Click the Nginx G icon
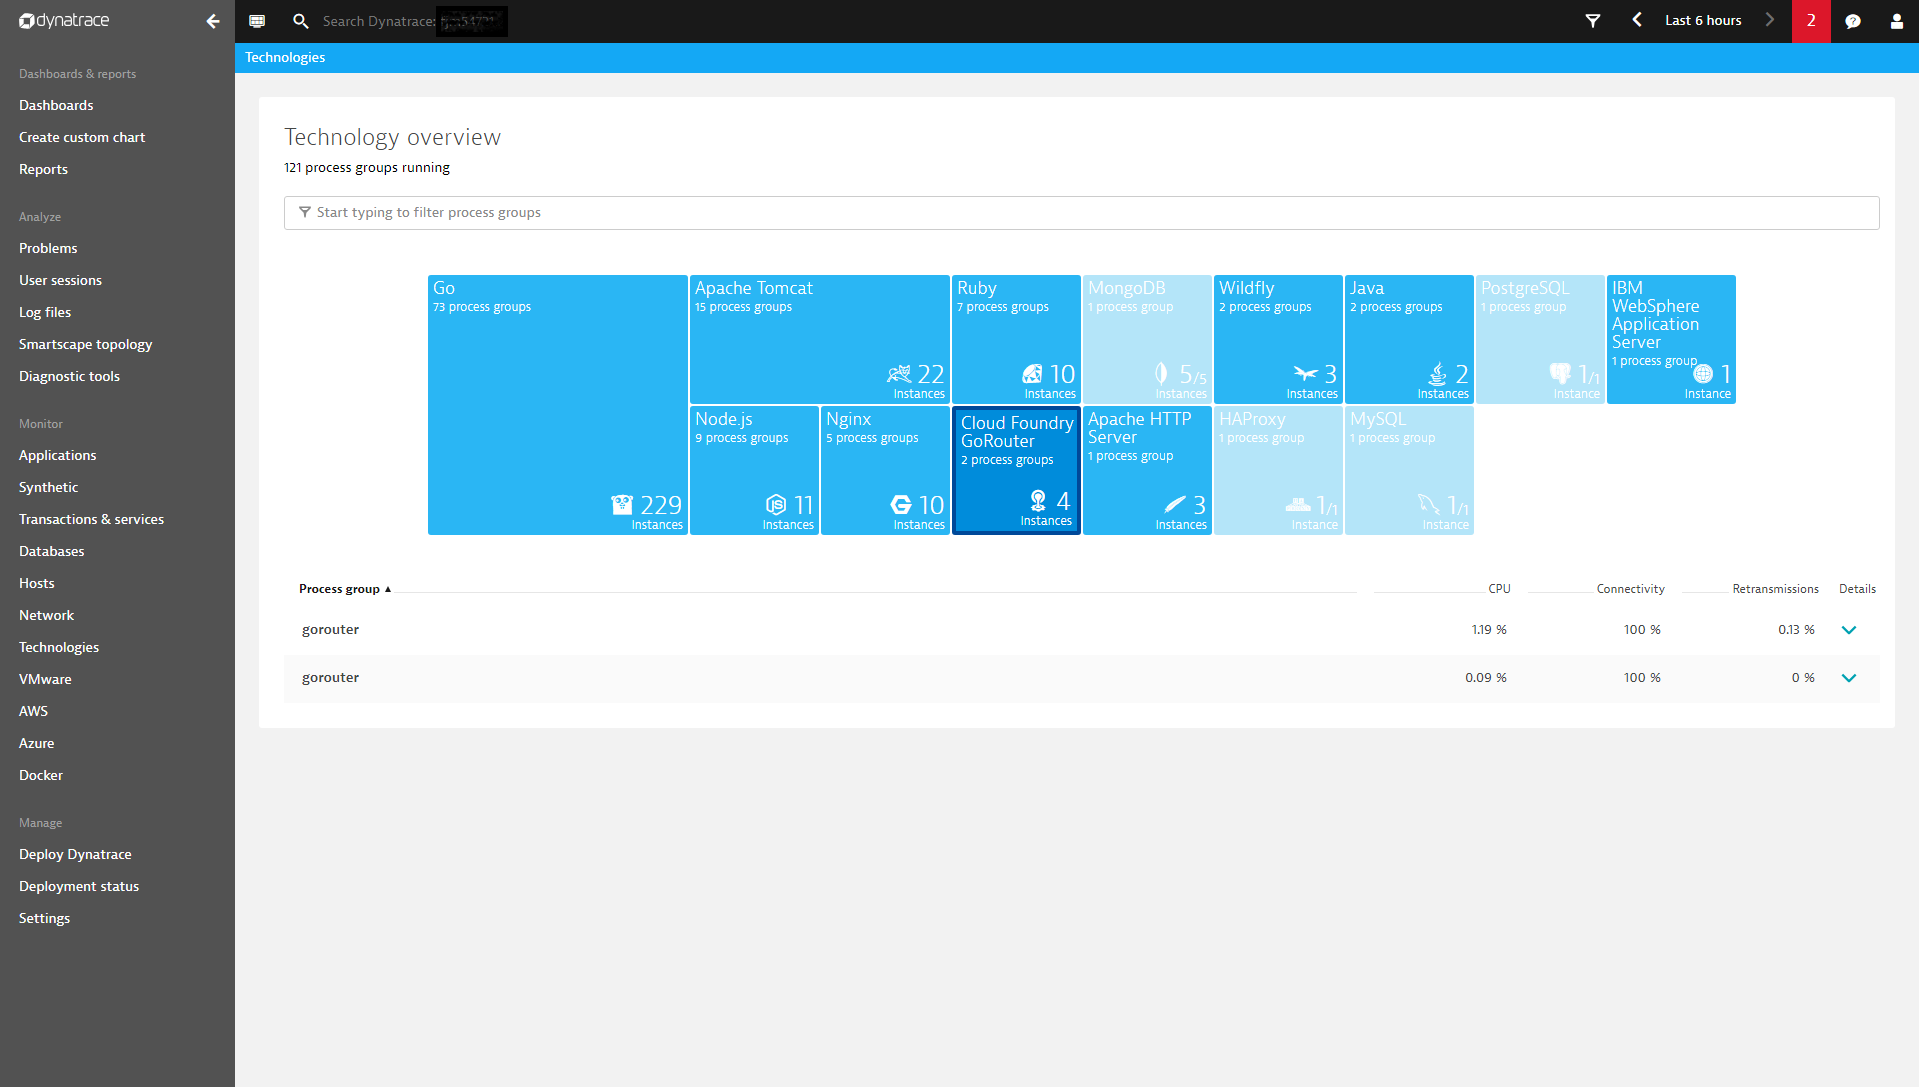The image size is (1919, 1087). click(x=901, y=505)
